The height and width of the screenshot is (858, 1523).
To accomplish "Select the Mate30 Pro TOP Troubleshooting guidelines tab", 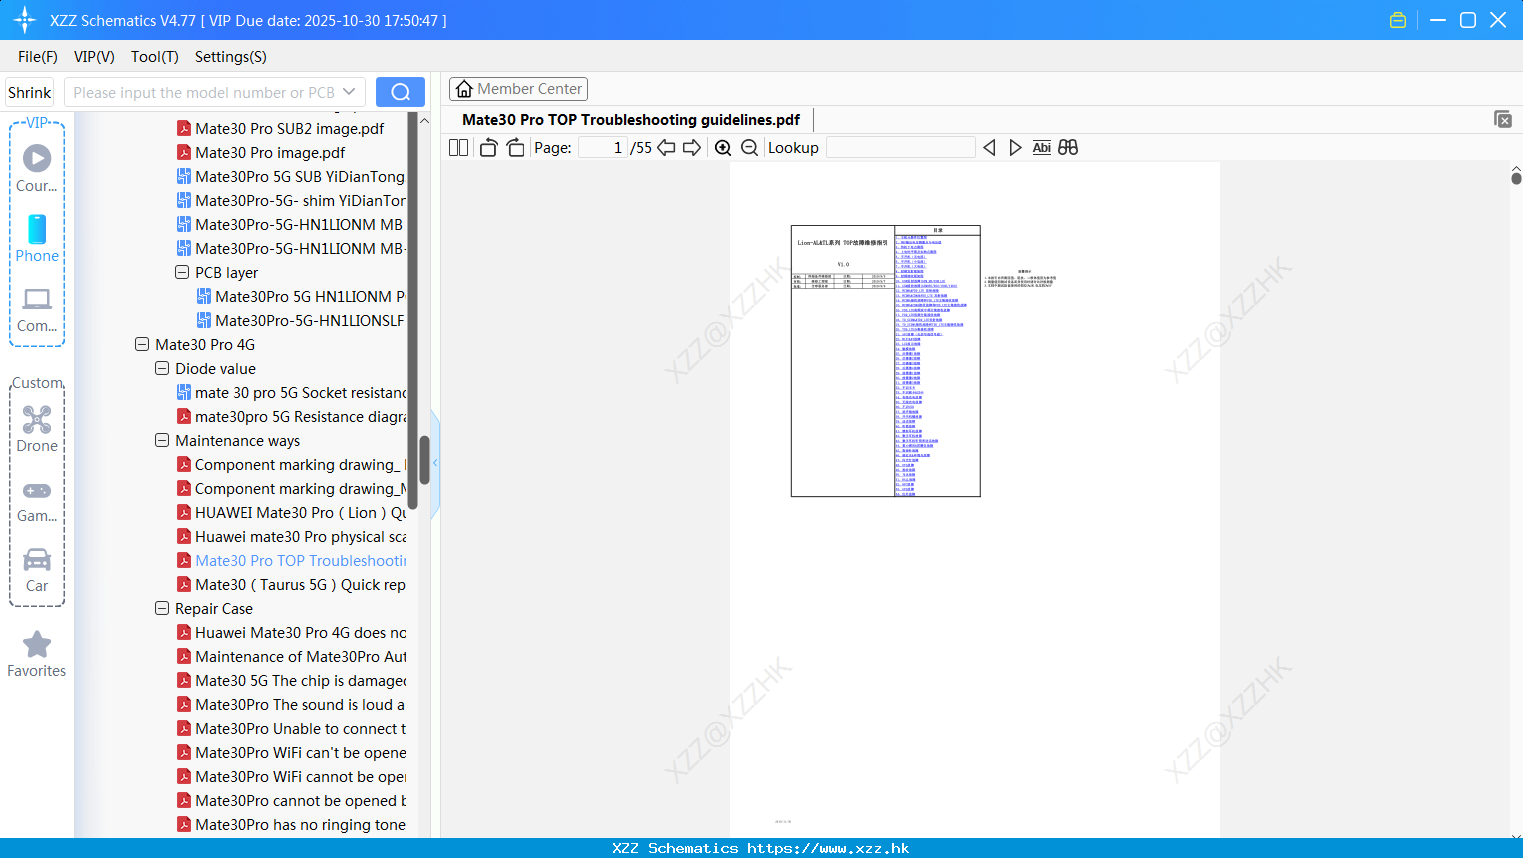I will [631, 120].
